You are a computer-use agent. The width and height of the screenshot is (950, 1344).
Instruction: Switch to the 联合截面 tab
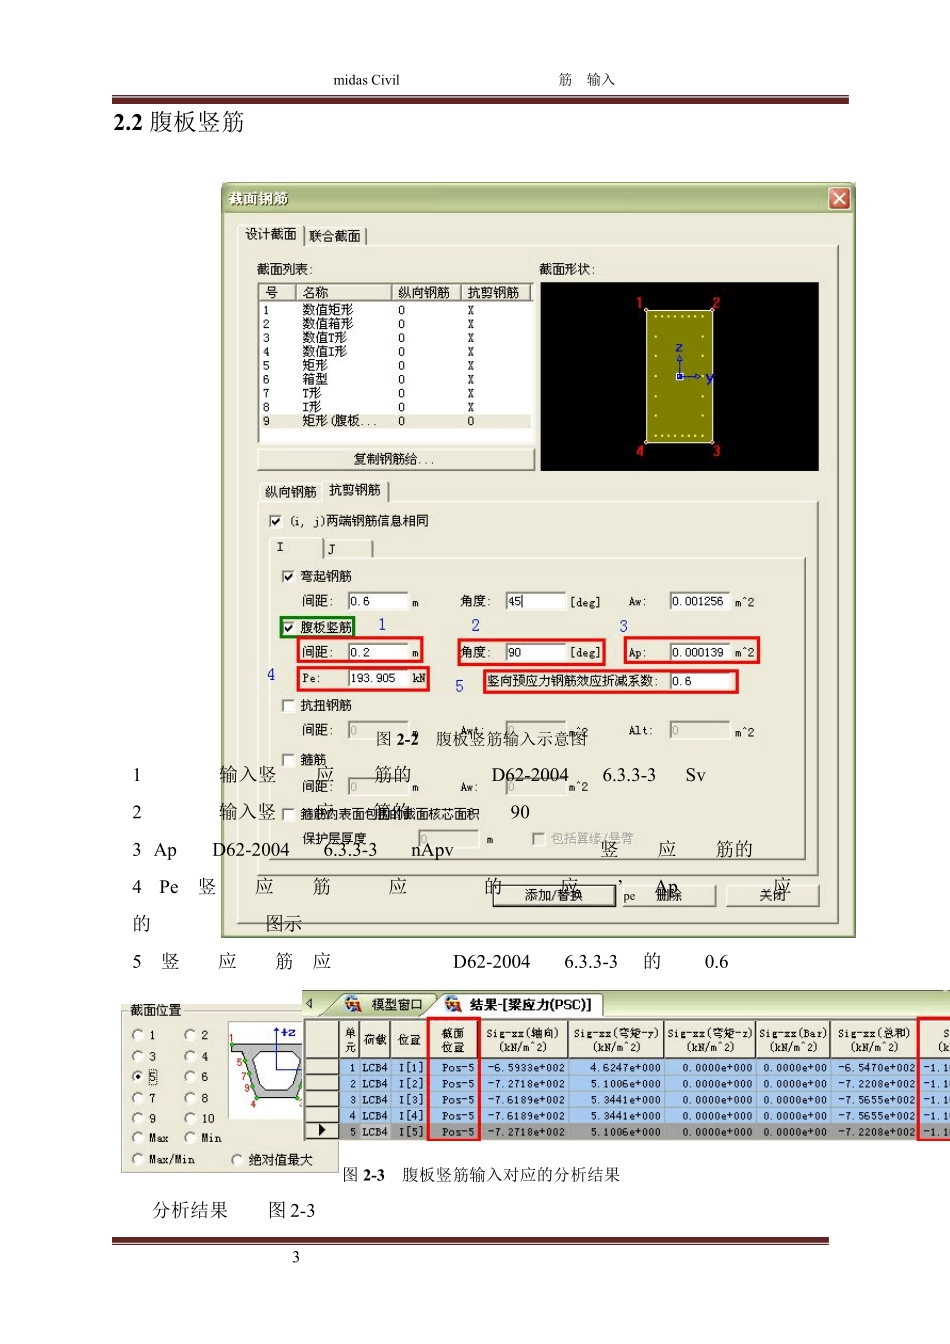pyautogui.click(x=335, y=236)
